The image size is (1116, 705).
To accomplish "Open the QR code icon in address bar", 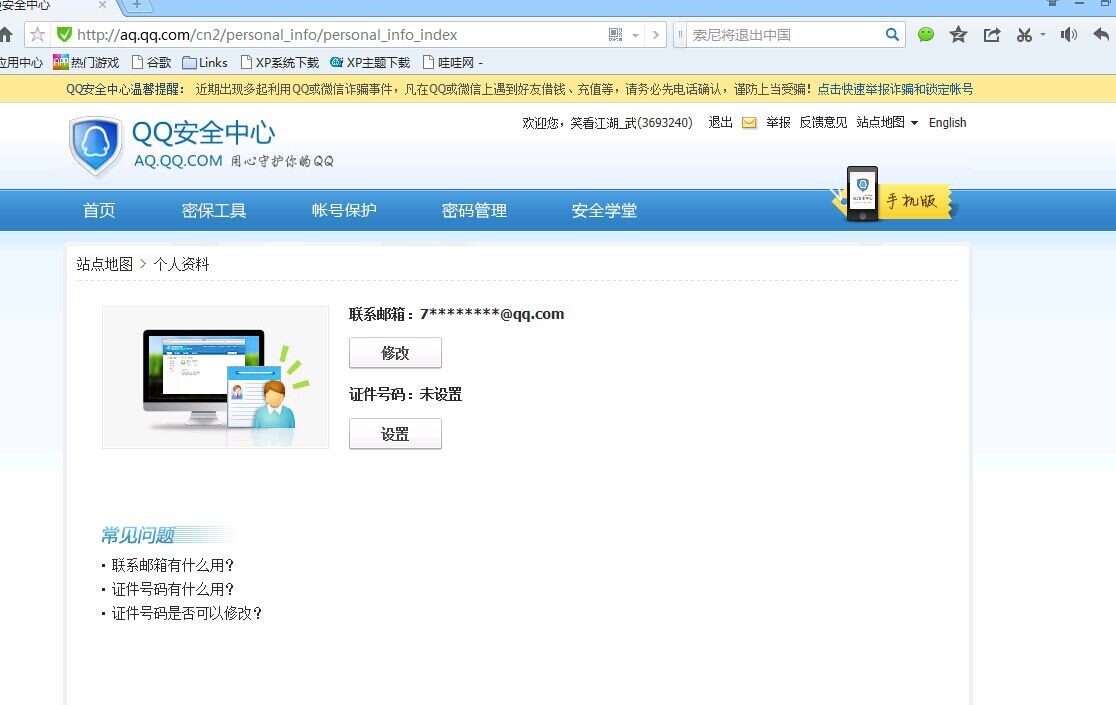I will pos(616,34).
